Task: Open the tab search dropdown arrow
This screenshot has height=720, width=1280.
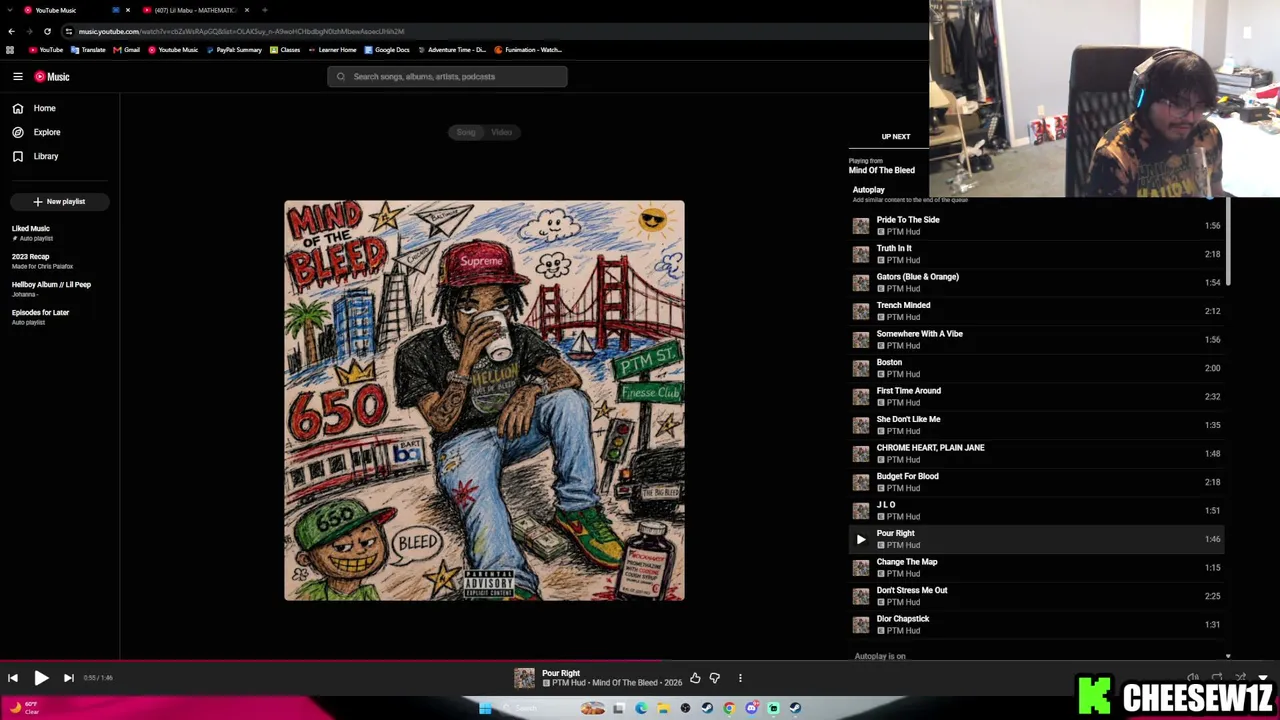Action: click(10, 10)
